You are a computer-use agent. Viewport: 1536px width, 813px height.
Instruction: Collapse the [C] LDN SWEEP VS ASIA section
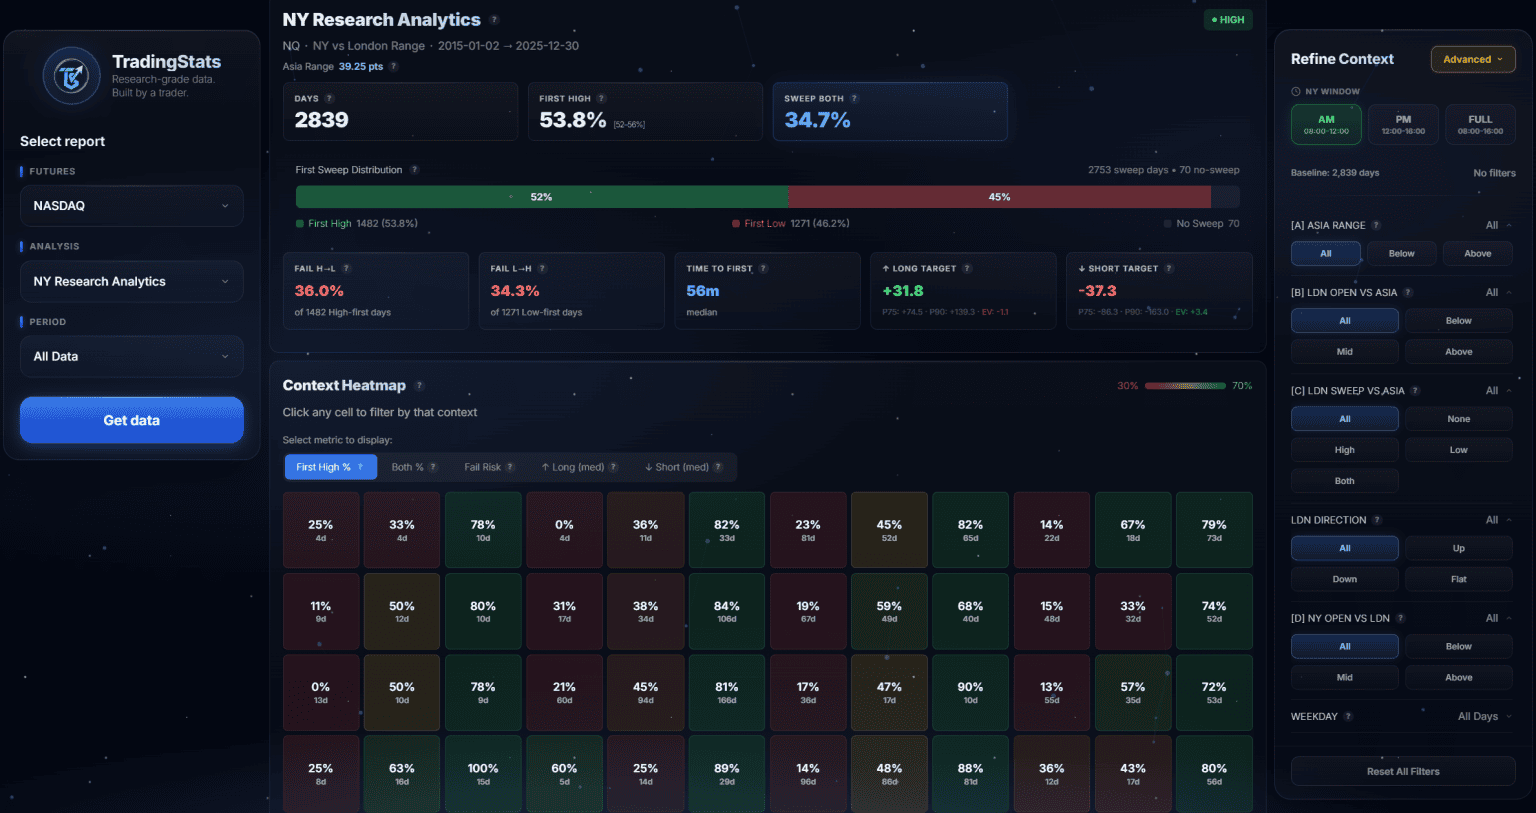click(x=1508, y=391)
